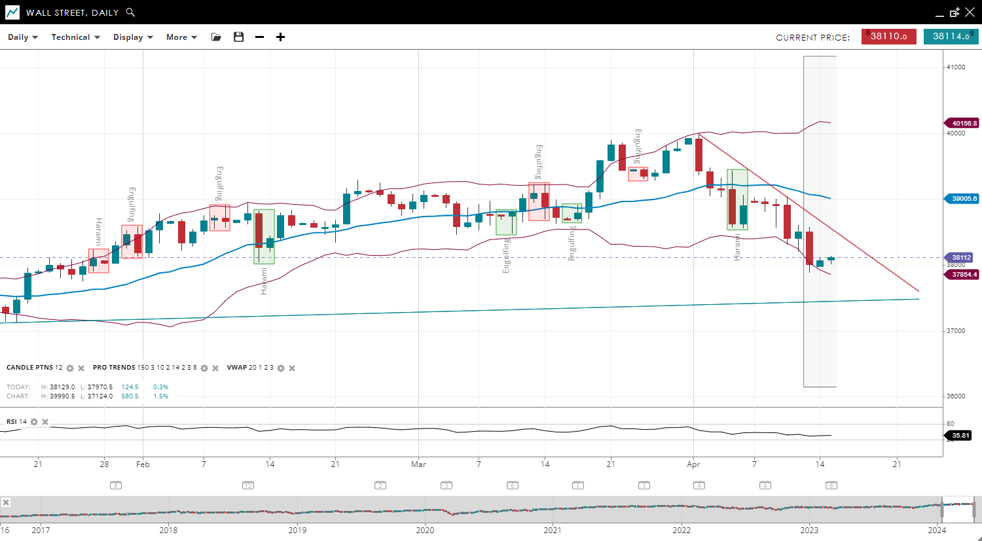Pop out the chart window
This screenshot has width=982, height=541.
[x=953, y=13]
